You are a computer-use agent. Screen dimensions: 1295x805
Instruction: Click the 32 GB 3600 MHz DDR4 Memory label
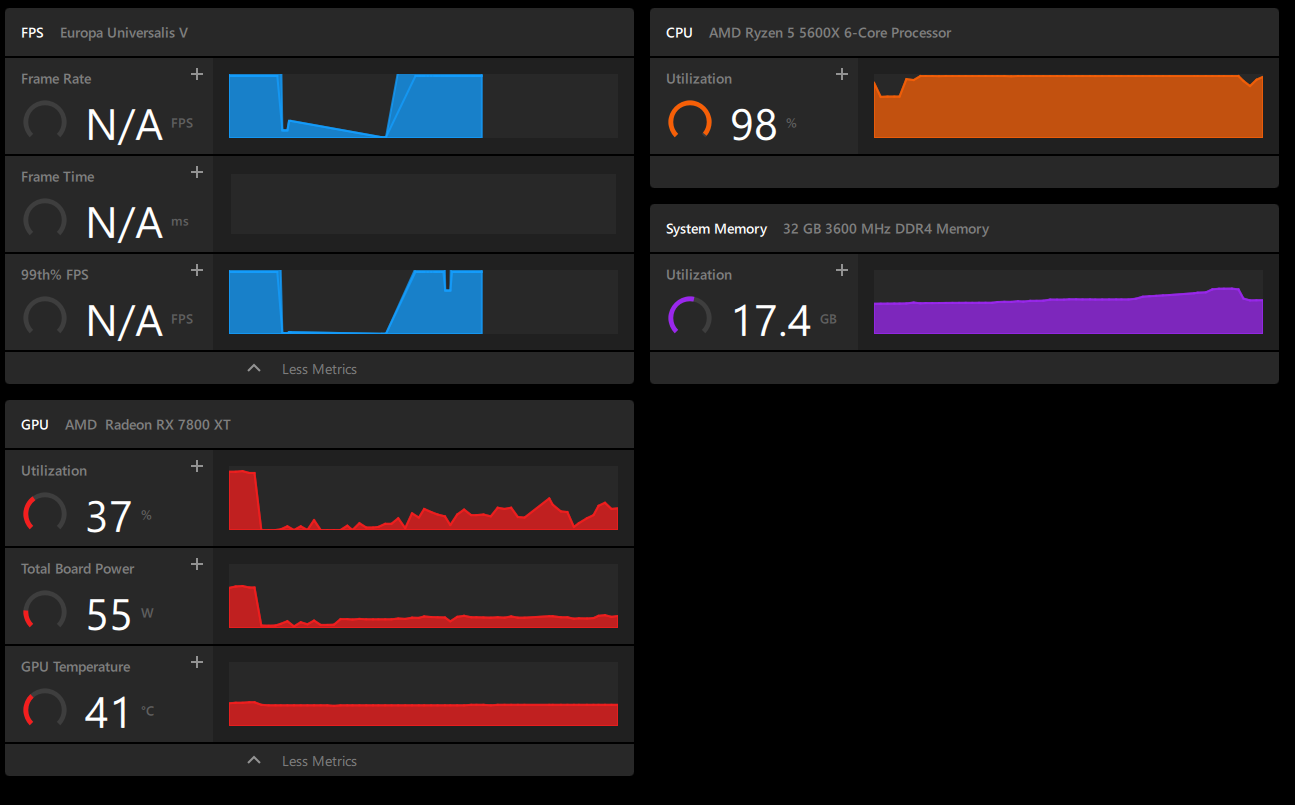click(886, 229)
